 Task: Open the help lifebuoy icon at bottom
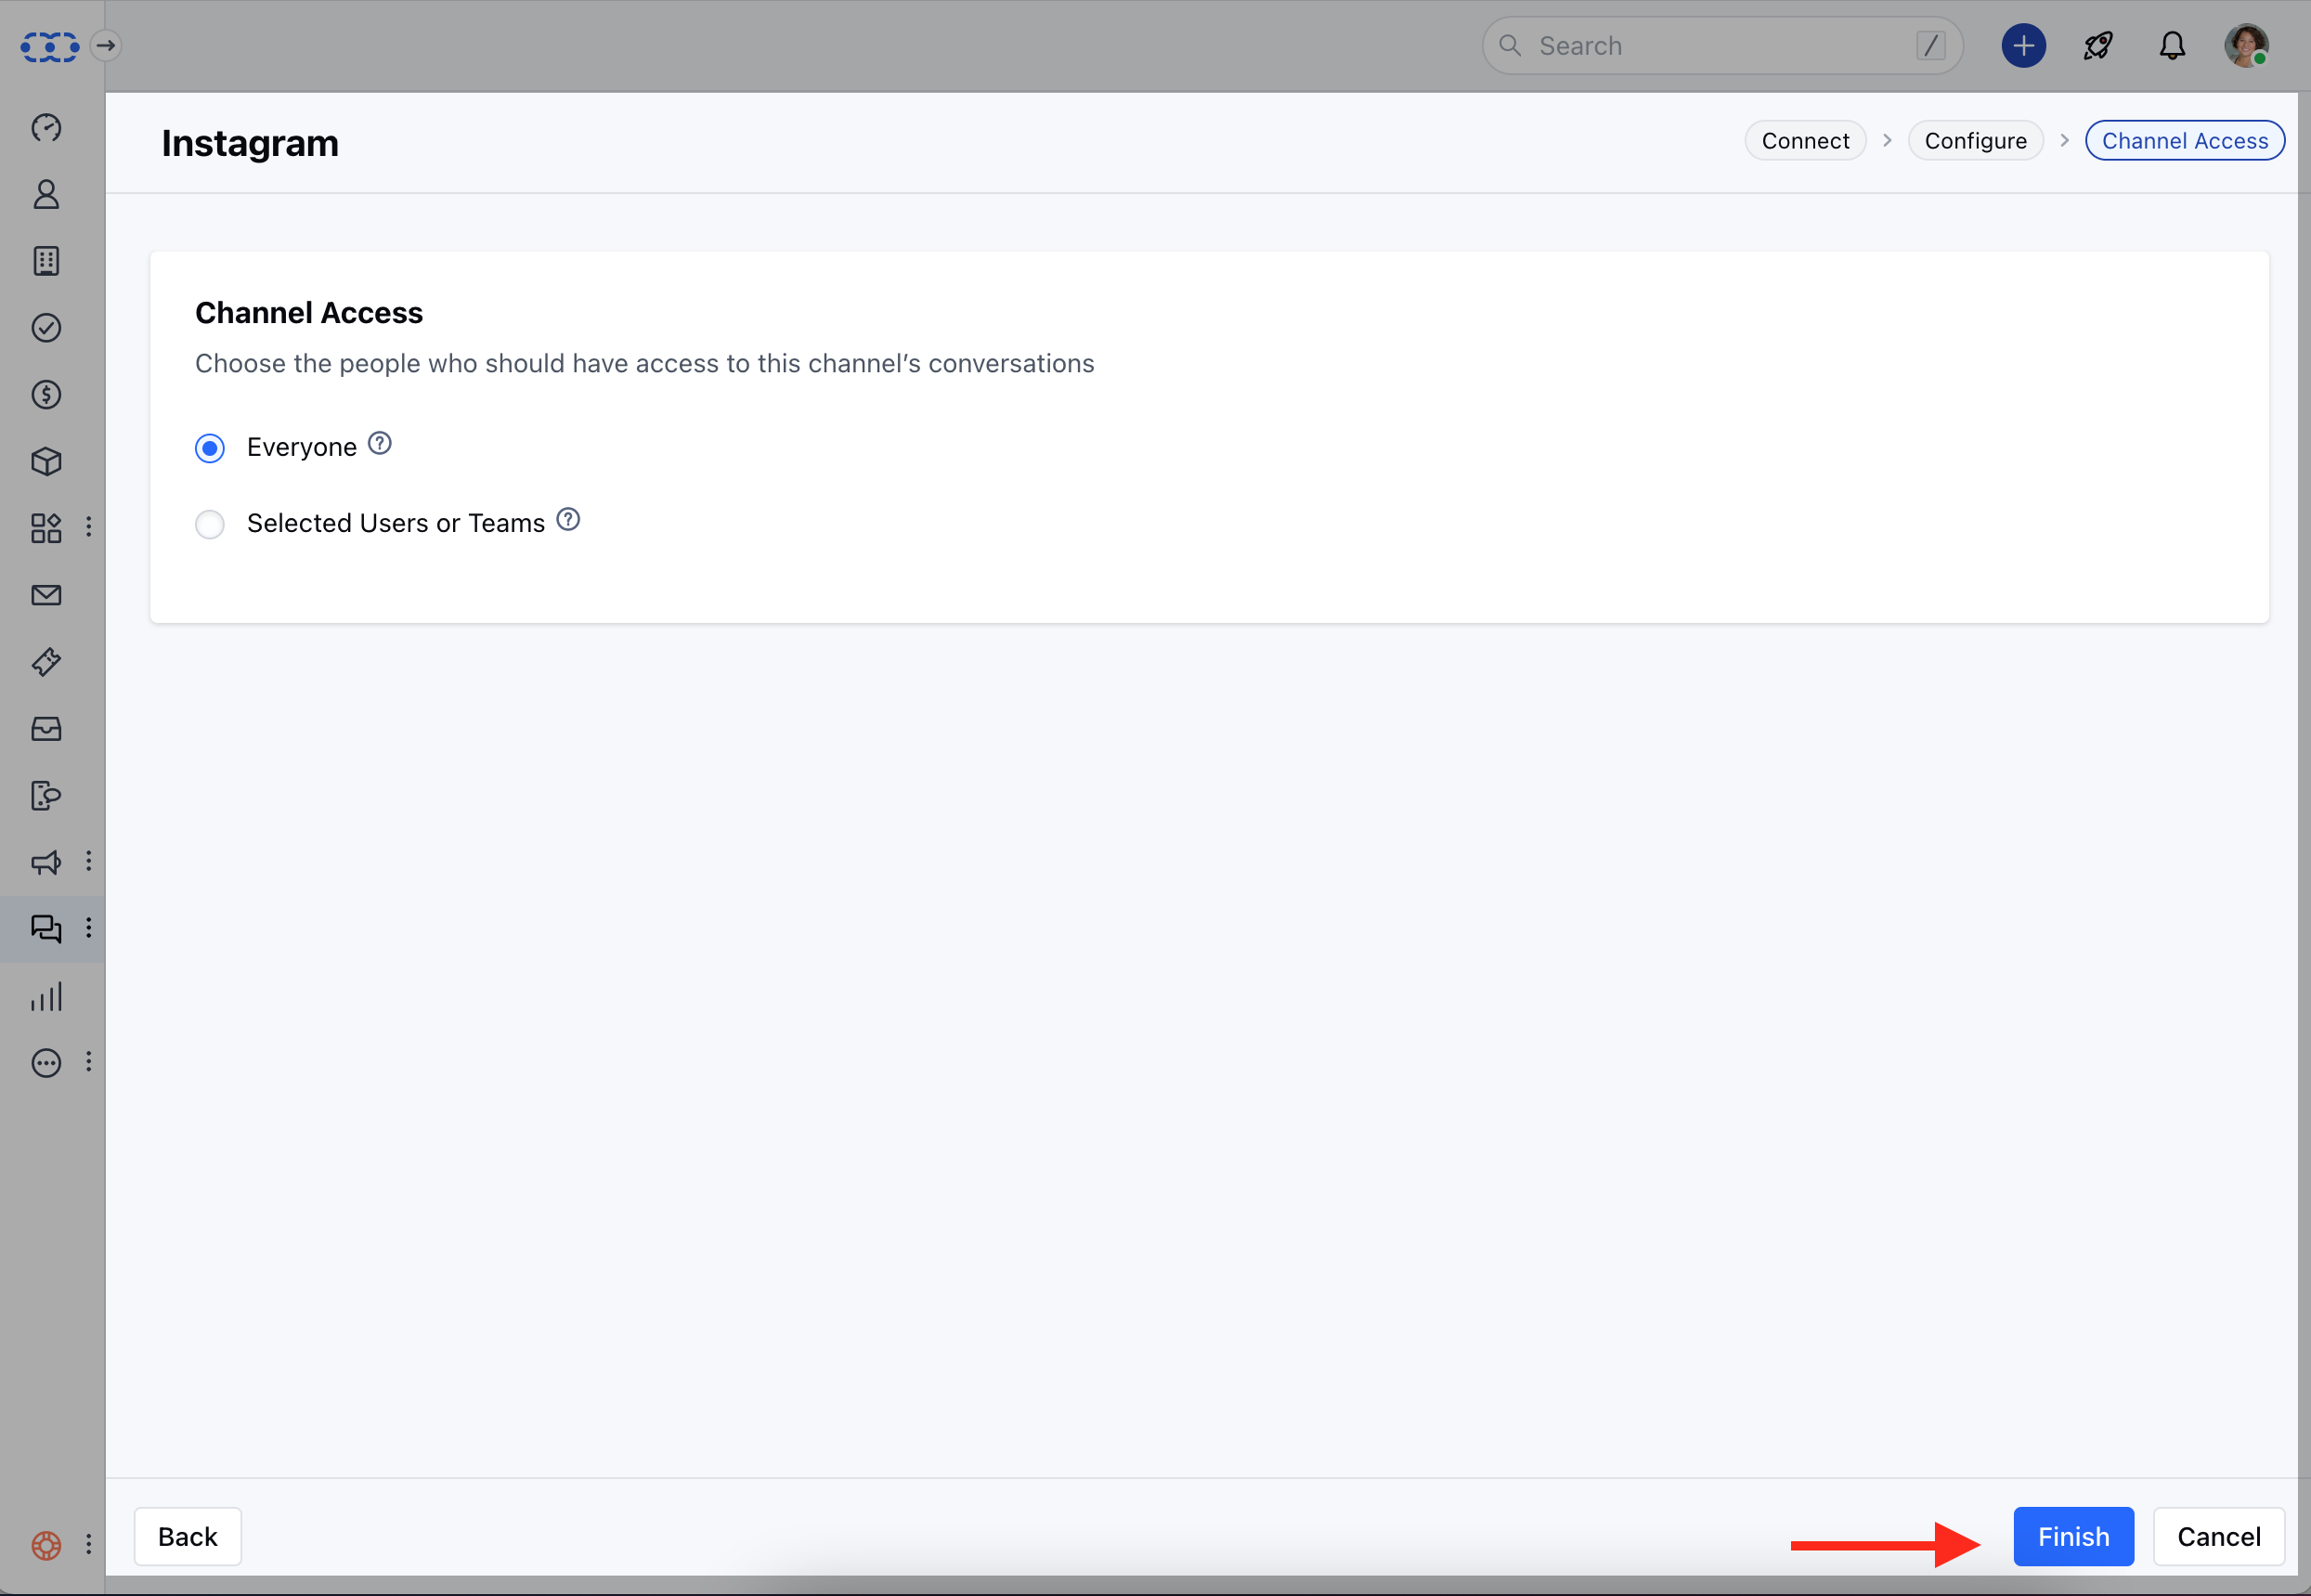point(46,1546)
